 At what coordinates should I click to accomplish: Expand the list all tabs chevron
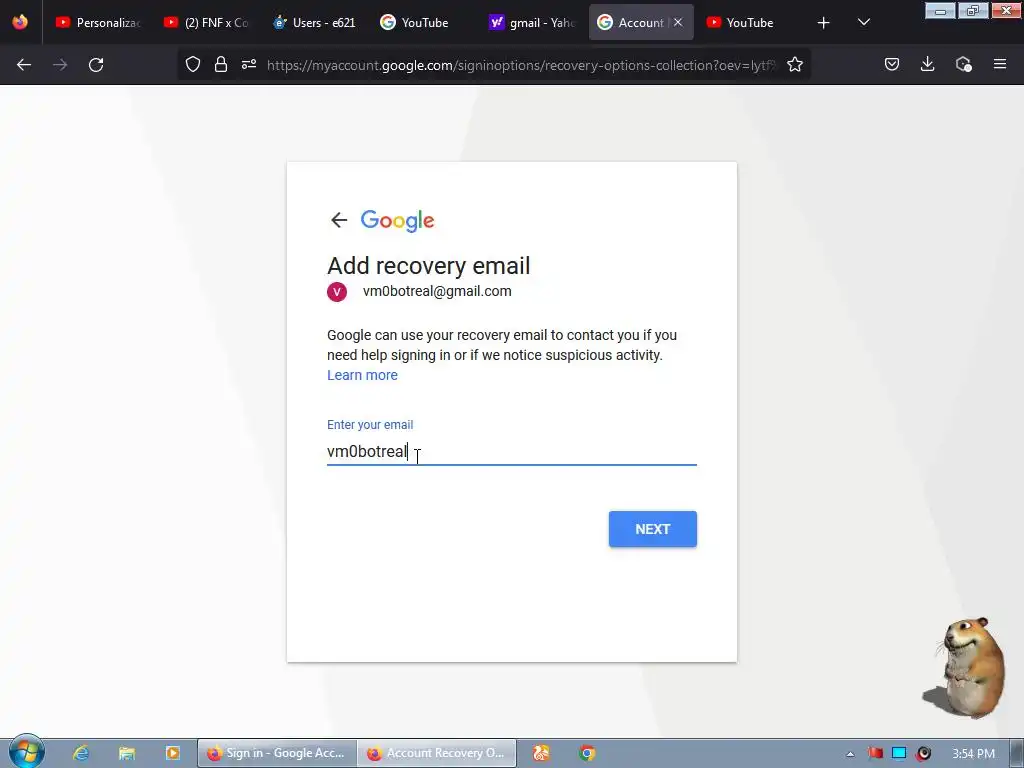pos(863,23)
